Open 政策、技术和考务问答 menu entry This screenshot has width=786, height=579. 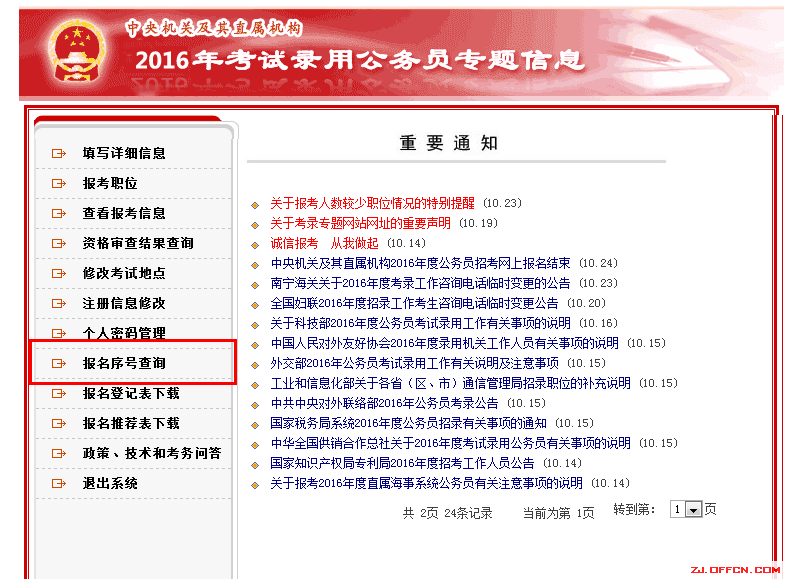[152, 453]
